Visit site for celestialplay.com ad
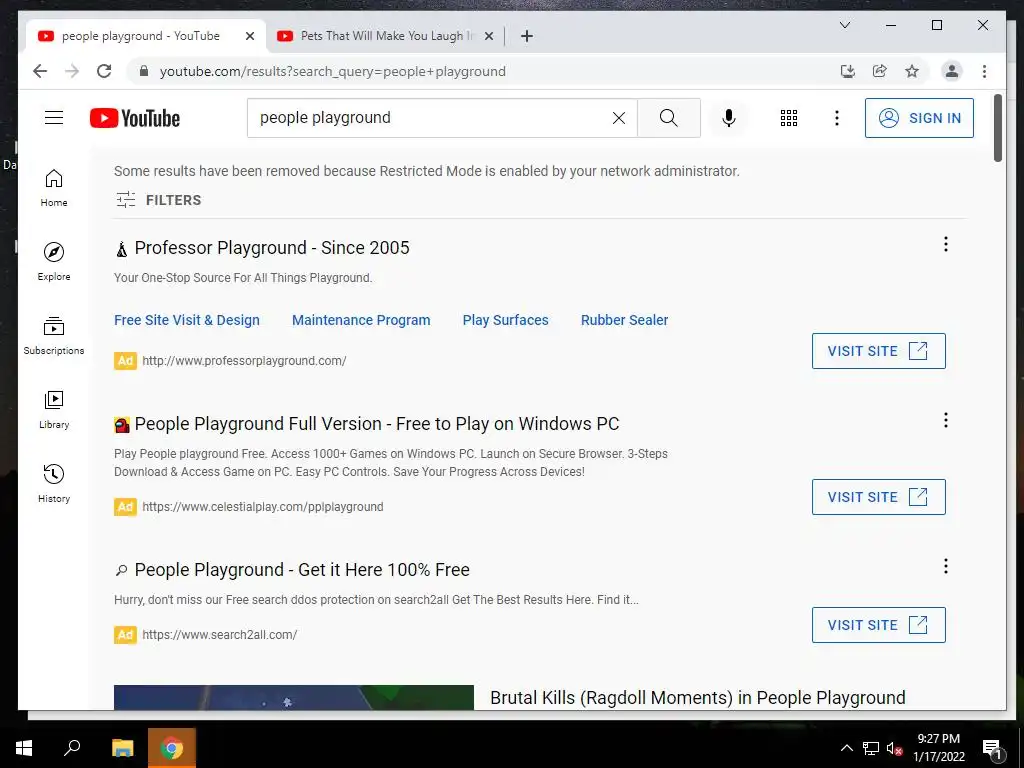The width and height of the screenshot is (1024, 768). tap(879, 497)
